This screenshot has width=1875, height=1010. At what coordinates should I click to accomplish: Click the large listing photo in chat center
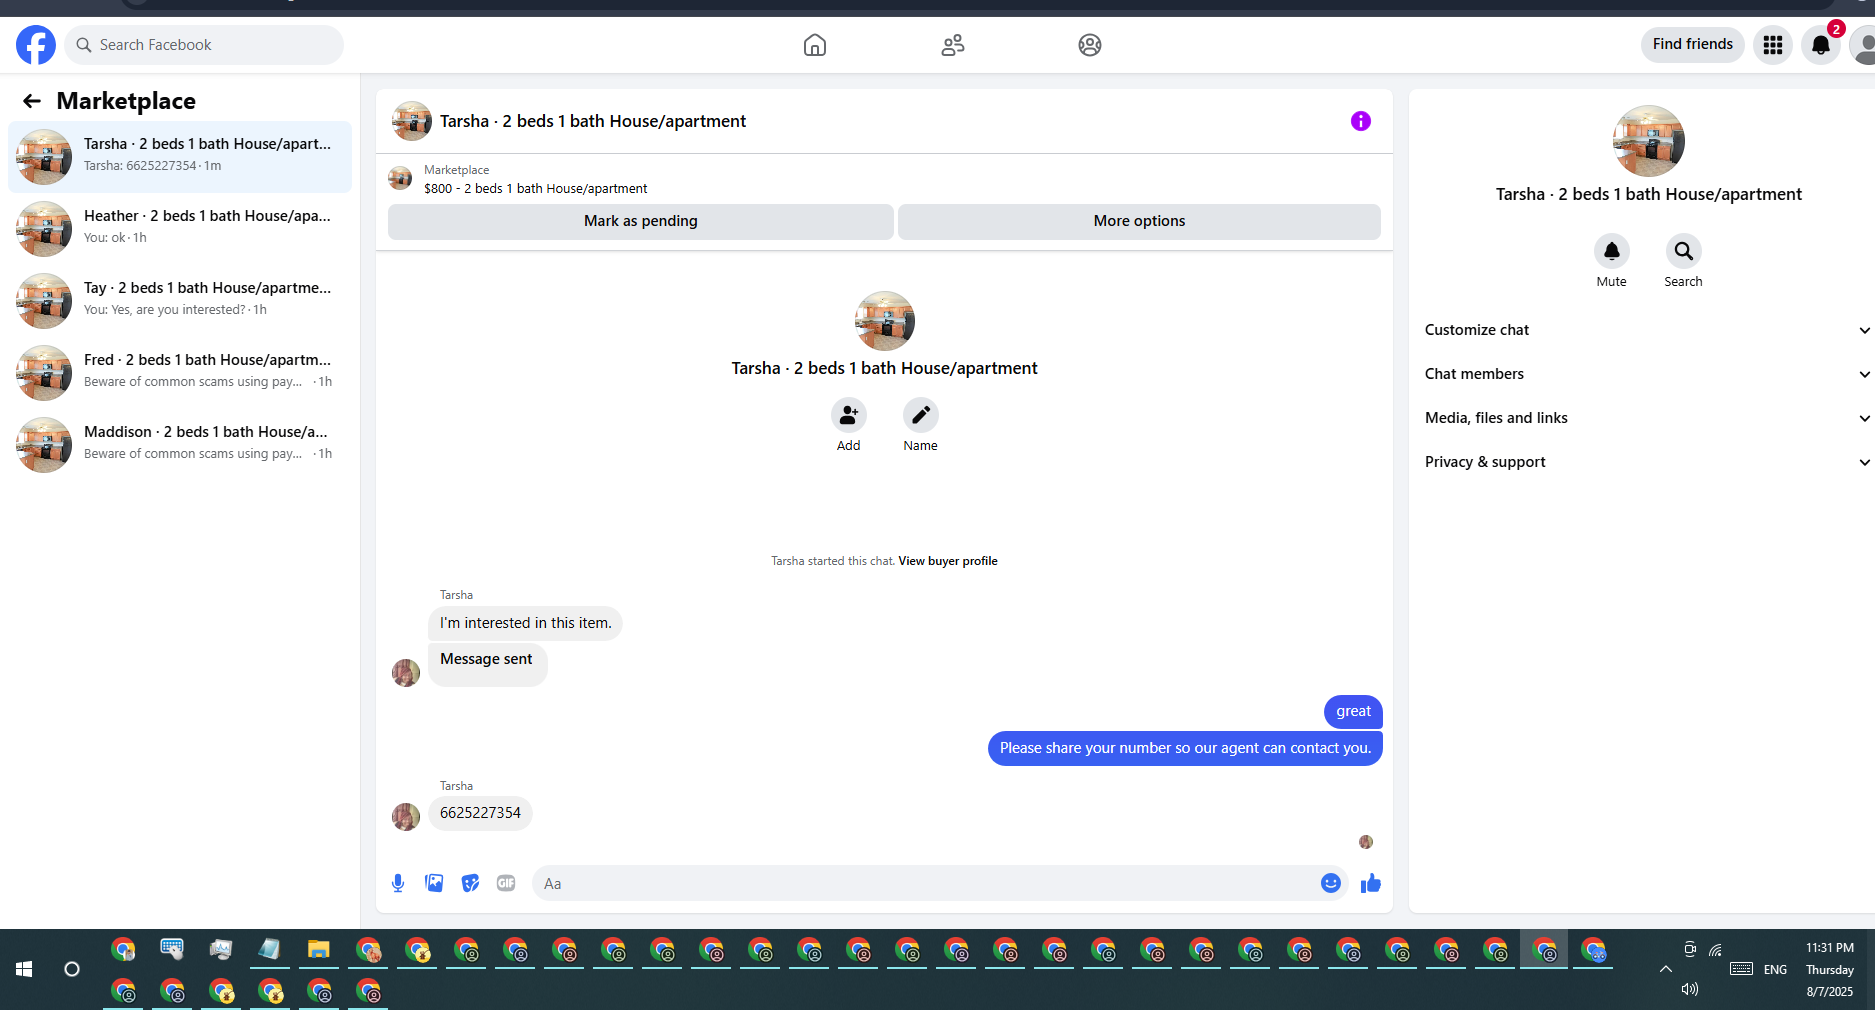(885, 321)
